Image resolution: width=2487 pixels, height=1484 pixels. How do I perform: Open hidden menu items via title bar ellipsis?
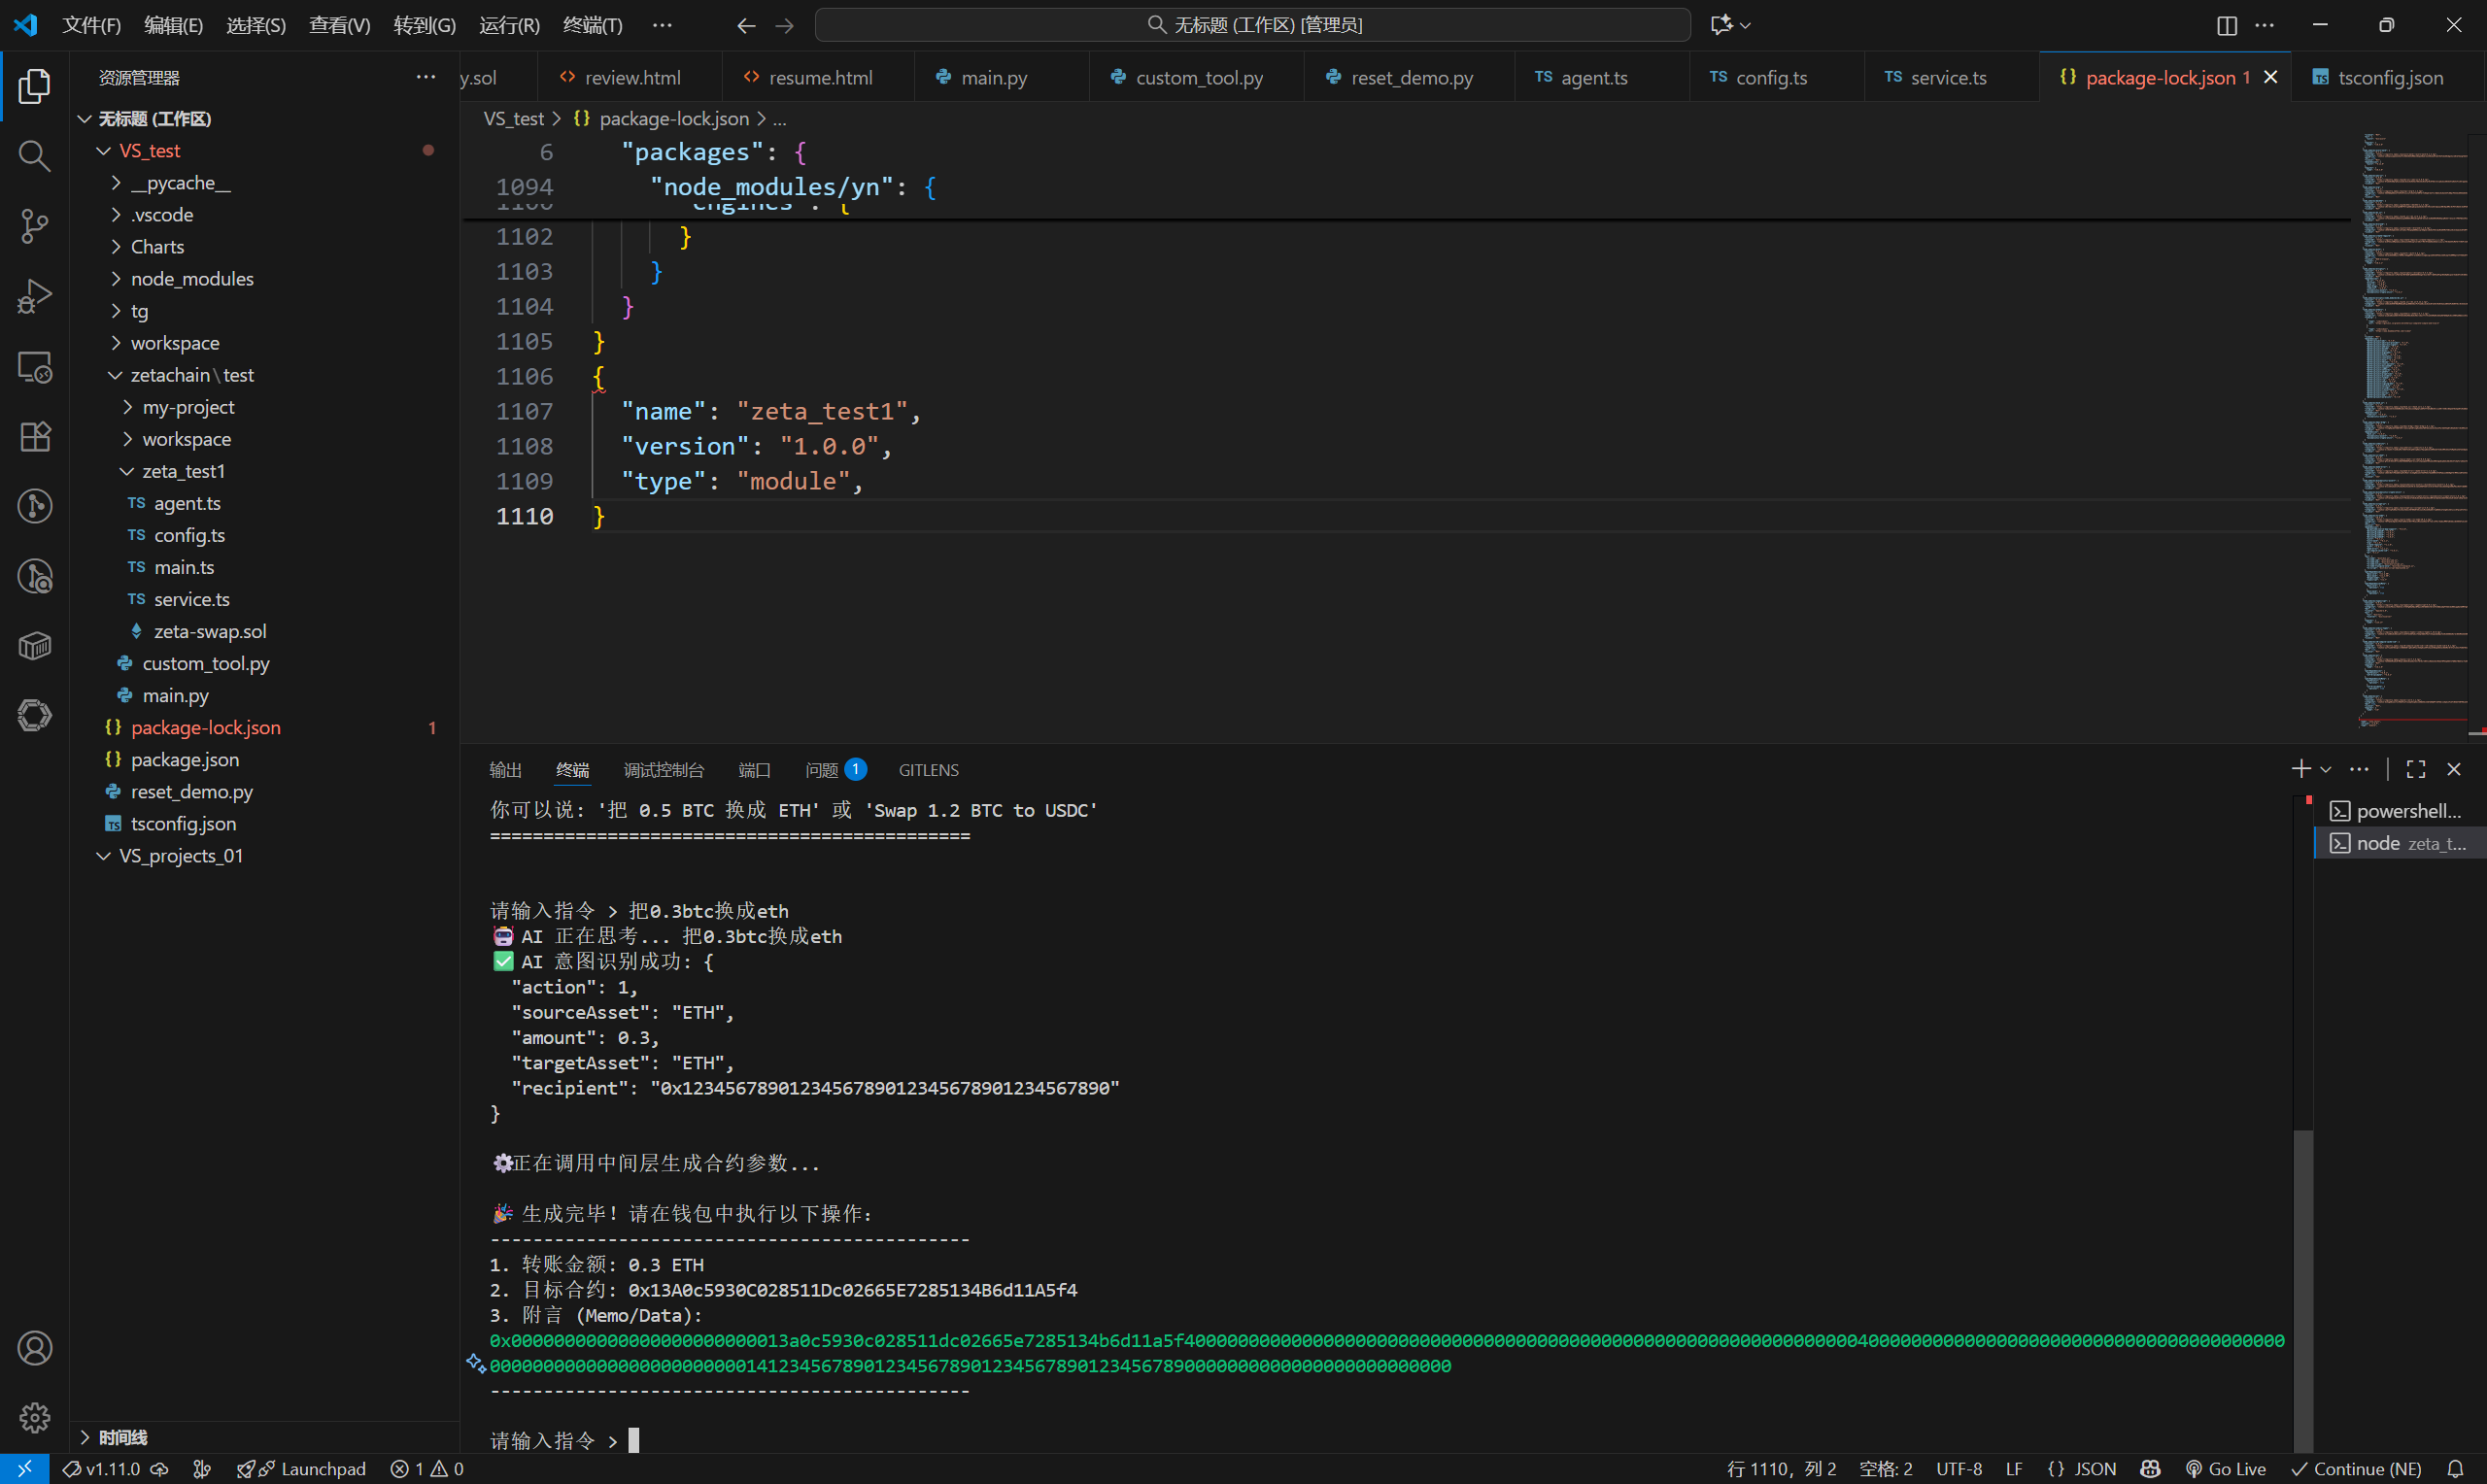pos(662,25)
